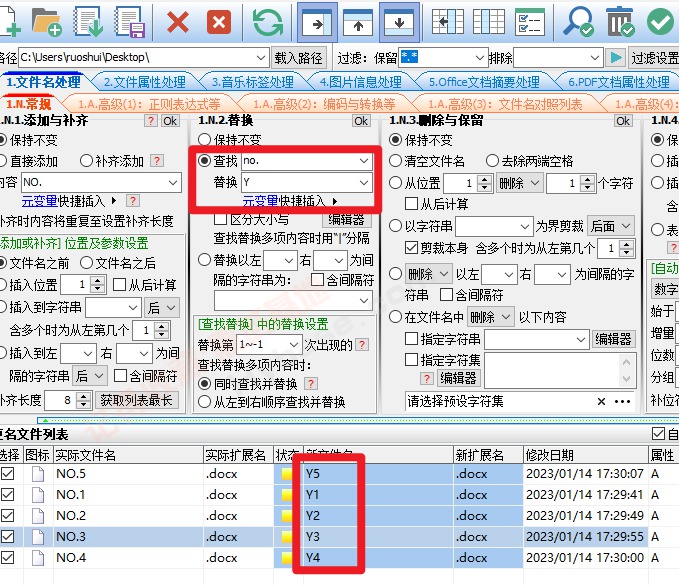The image size is (679, 585).
Task: Click Ok button in 1.N.2 替换 header
Action: (361, 121)
